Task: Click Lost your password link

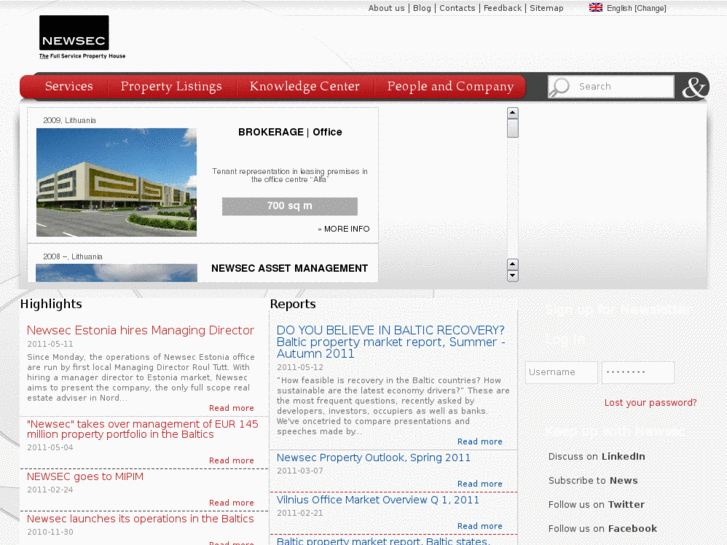Action: pos(650,403)
